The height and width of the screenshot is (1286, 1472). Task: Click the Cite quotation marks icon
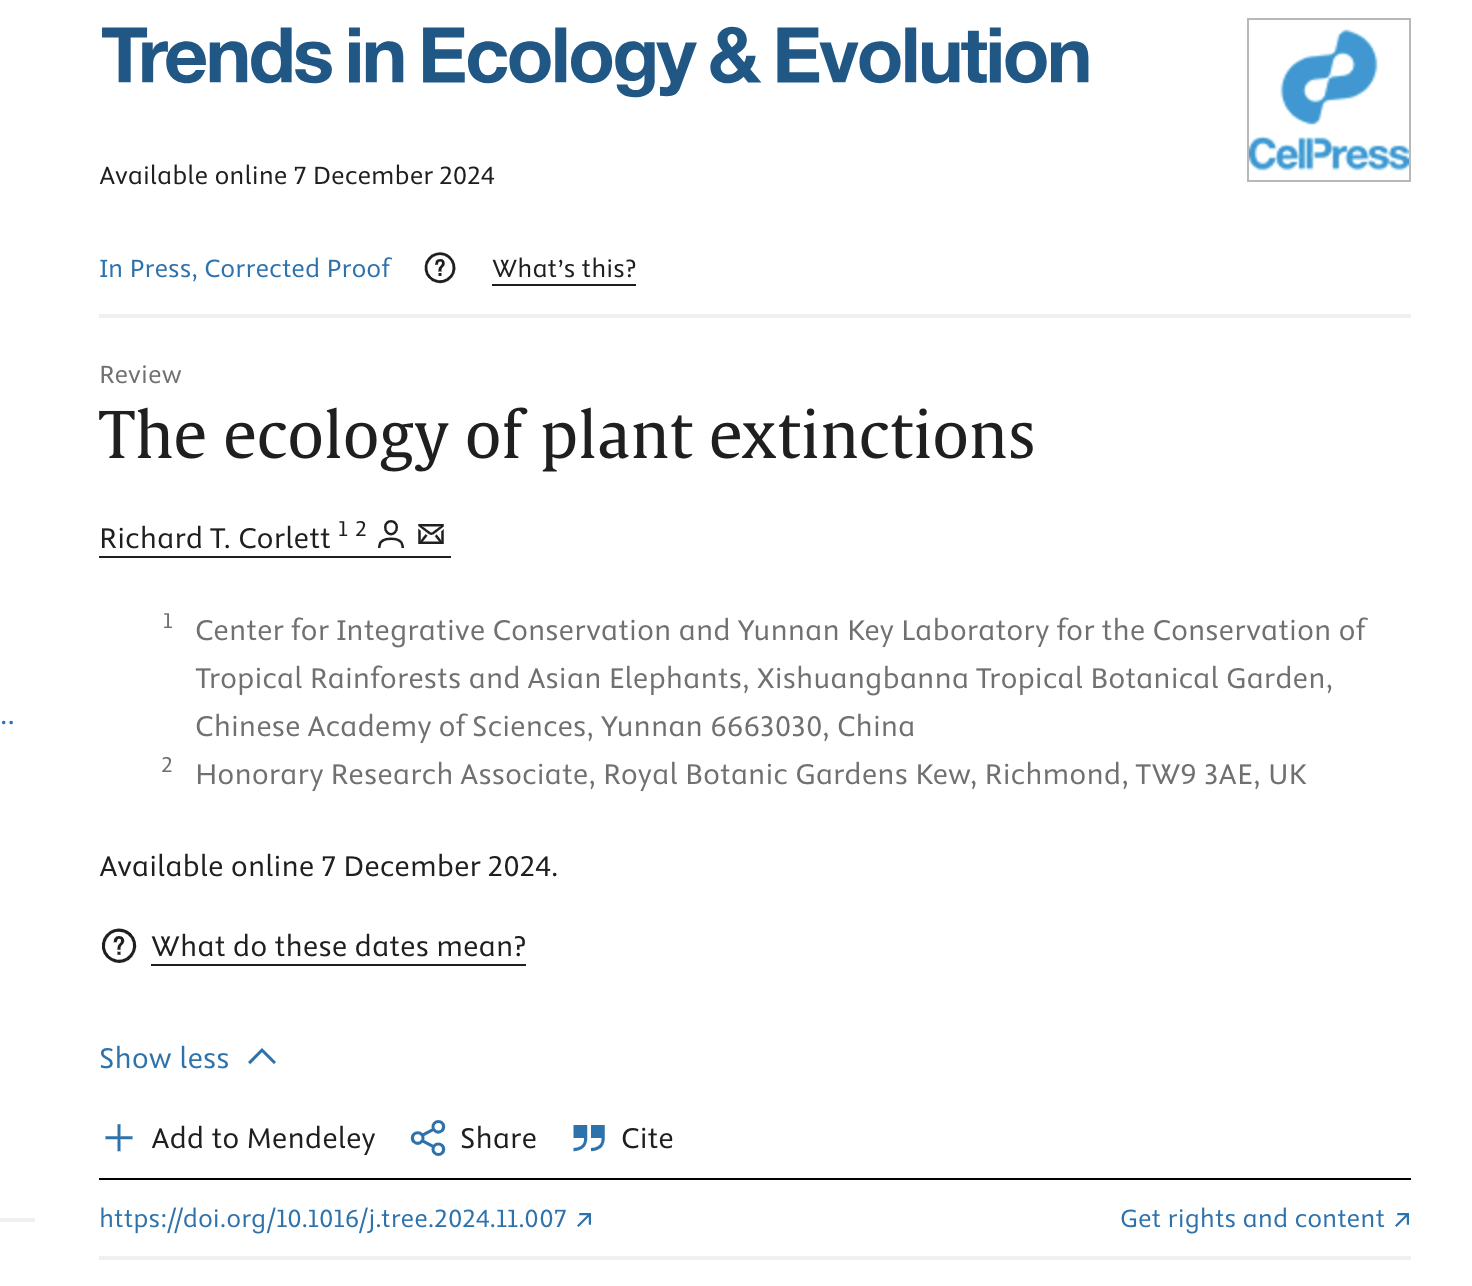[x=589, y=1138]
